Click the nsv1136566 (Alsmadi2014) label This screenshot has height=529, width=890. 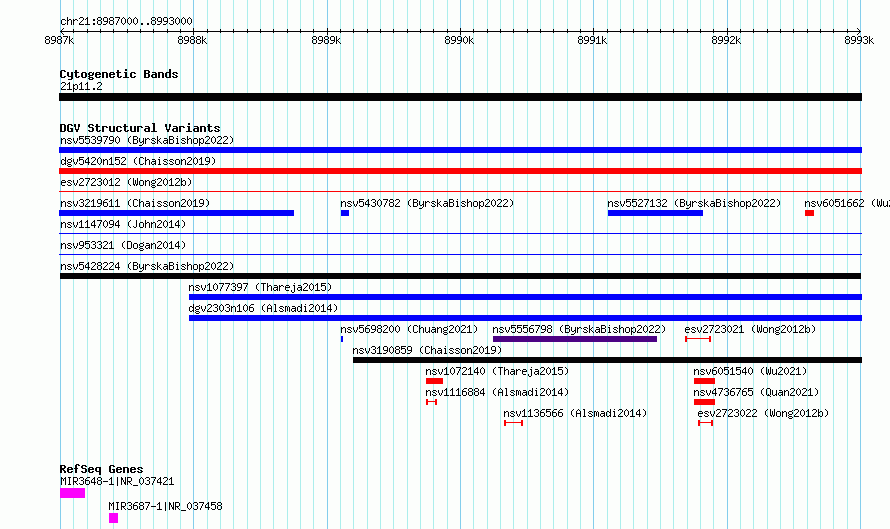(575, 413)
